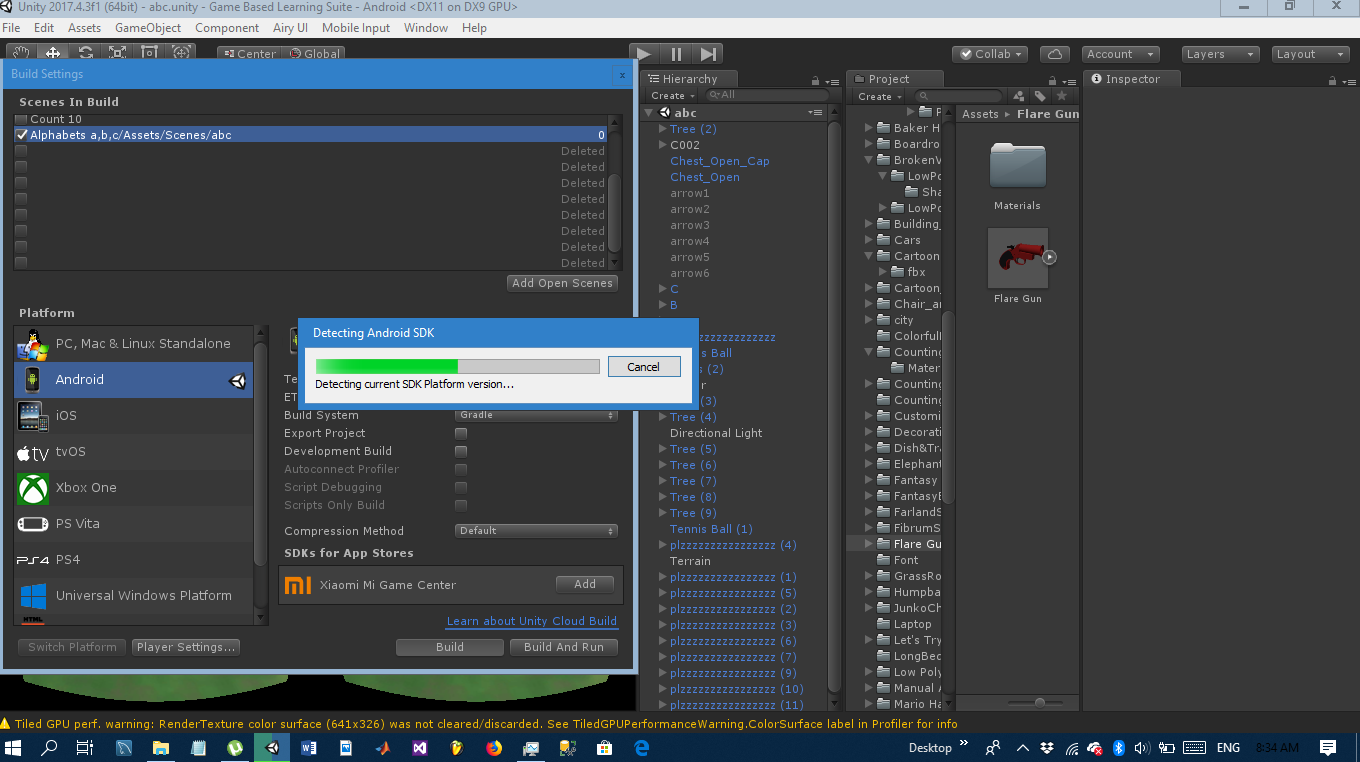Uncheck the Alphabets abc scene checkbox
Viewport: 1360px width, 762px height.
22,135
